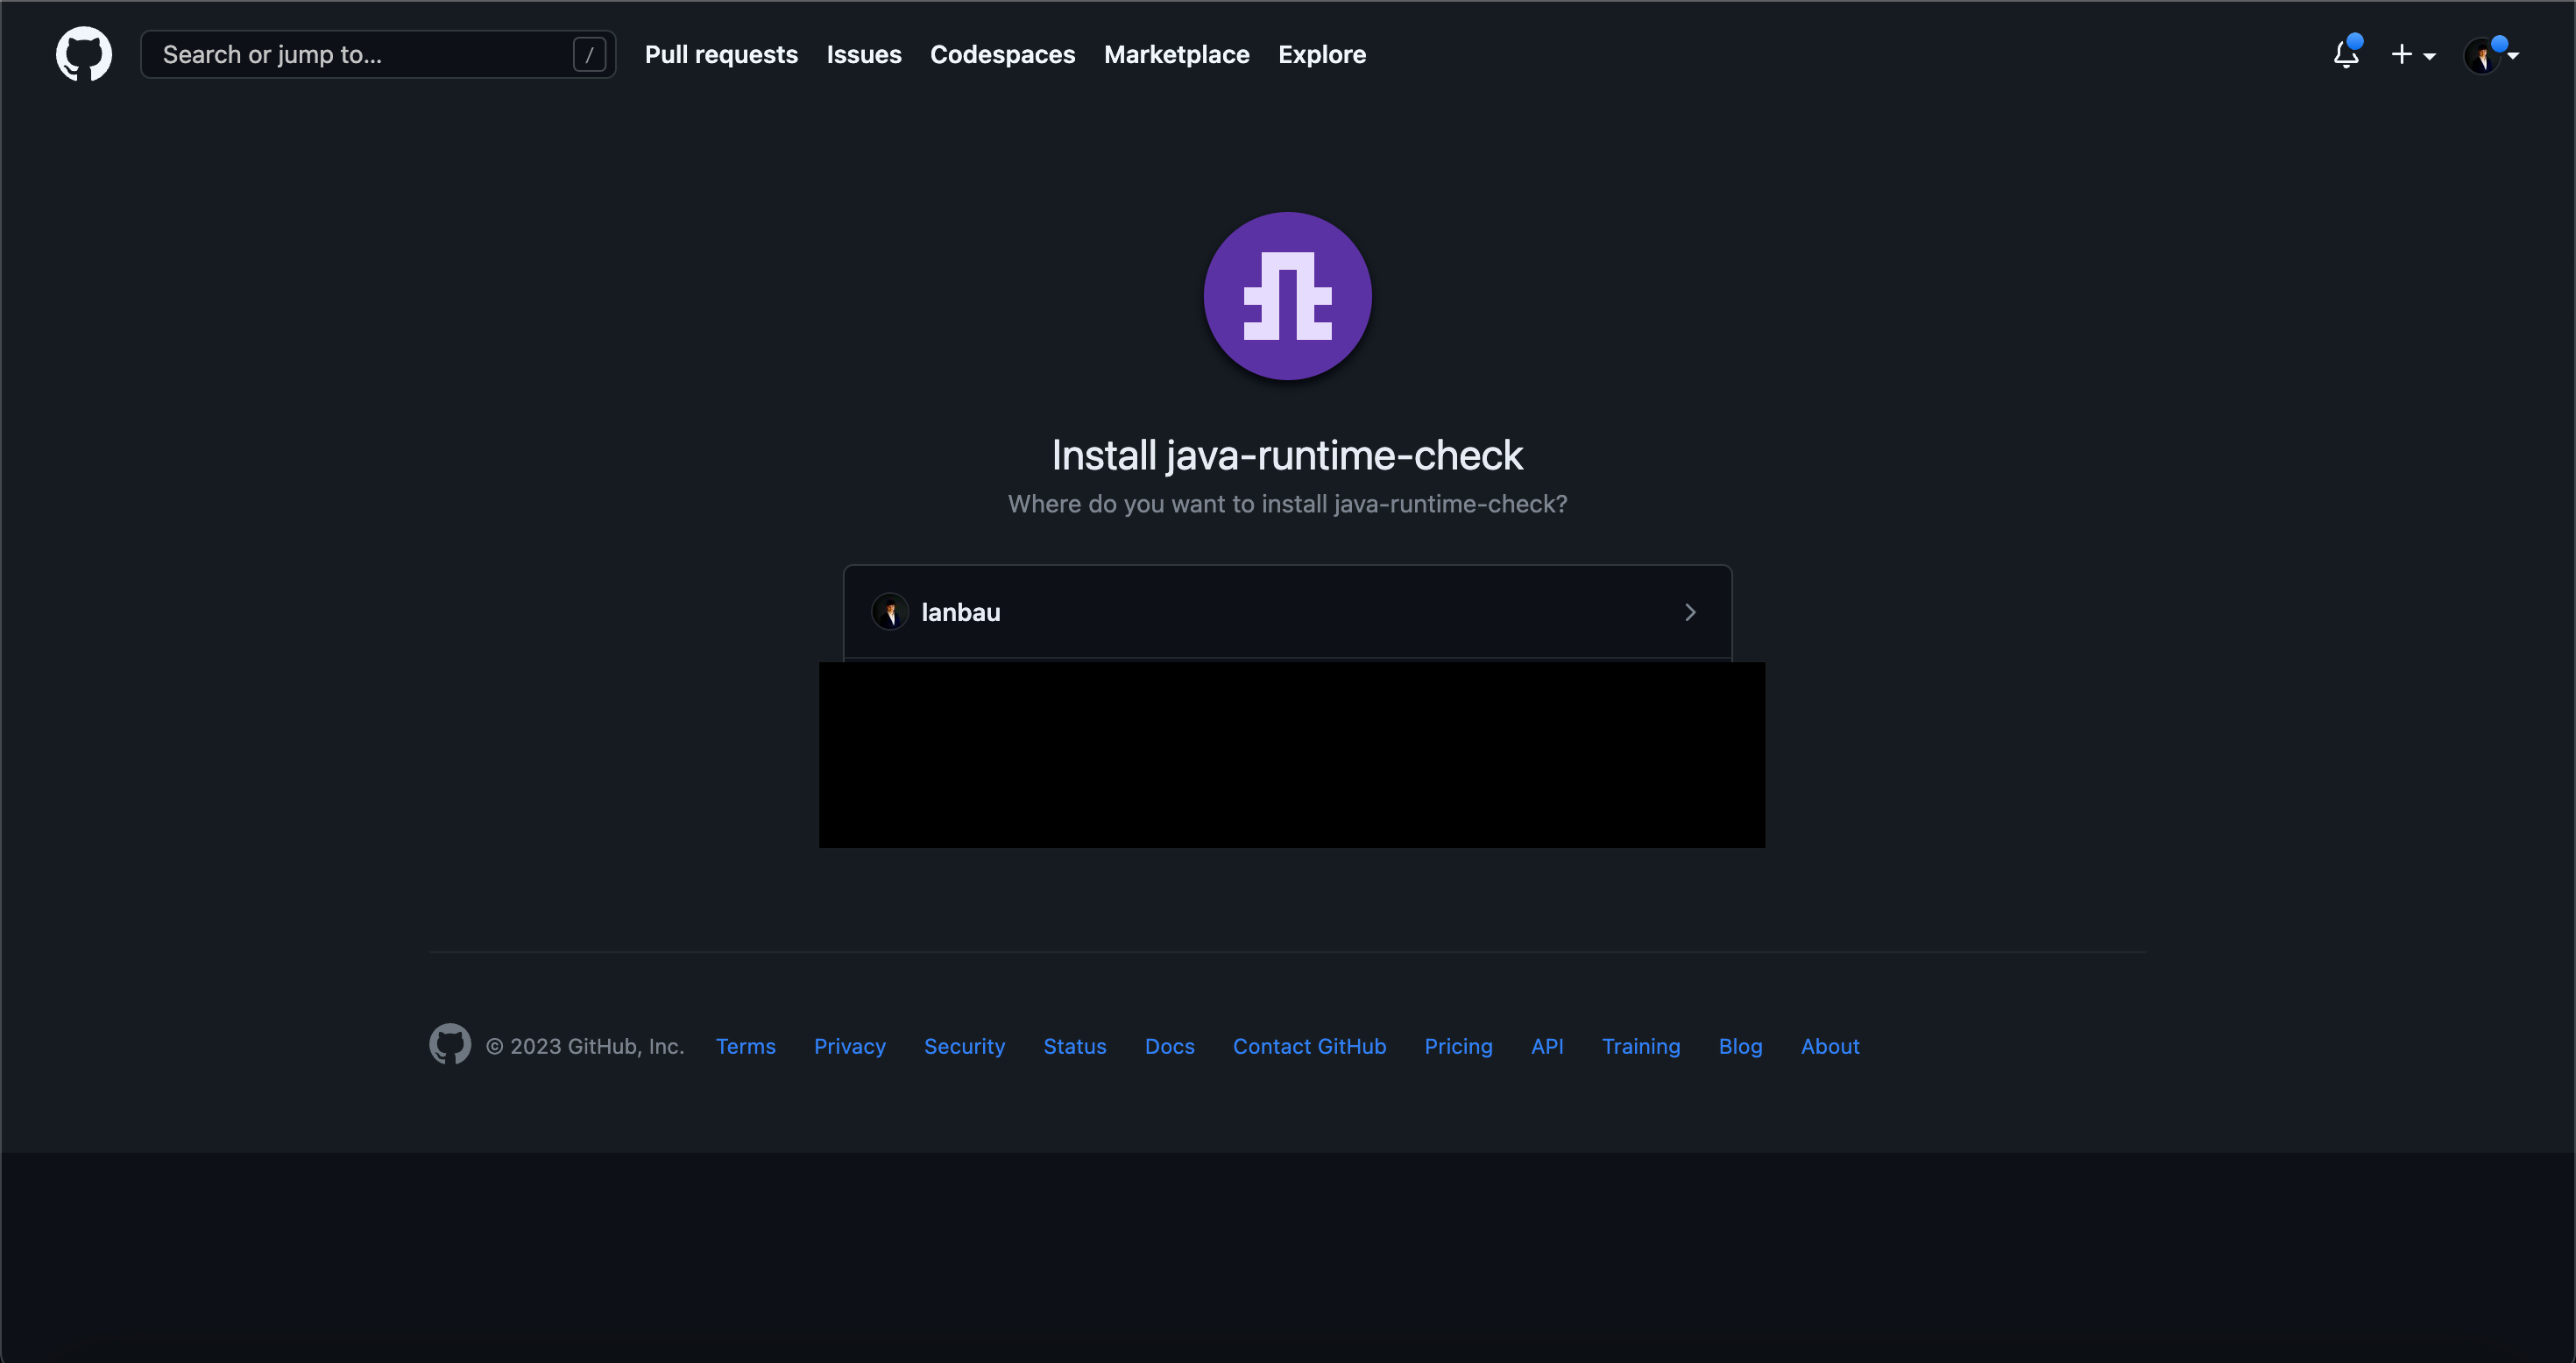
Task: Click the slash shortcut key icon in search
Action: pos(589,54)
